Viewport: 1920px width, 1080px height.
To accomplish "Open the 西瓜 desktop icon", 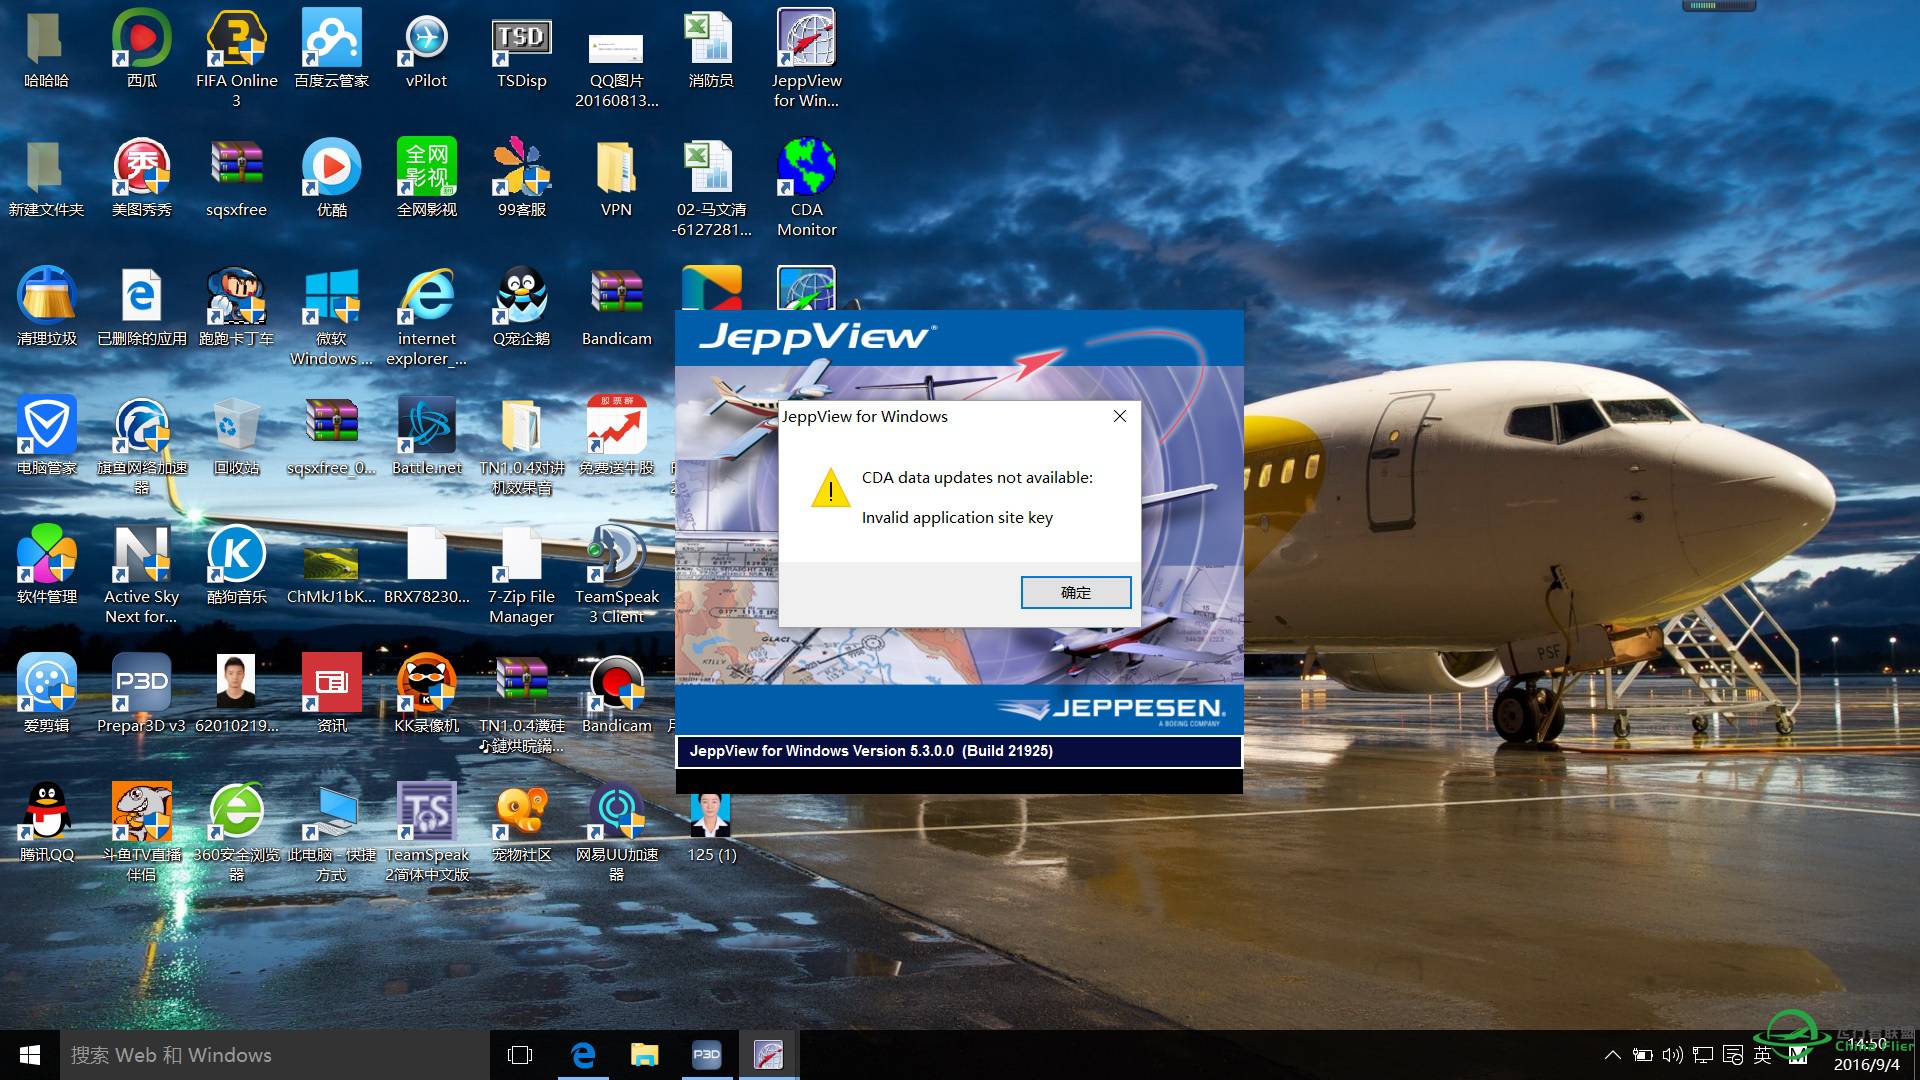I will tap(141, 48).
